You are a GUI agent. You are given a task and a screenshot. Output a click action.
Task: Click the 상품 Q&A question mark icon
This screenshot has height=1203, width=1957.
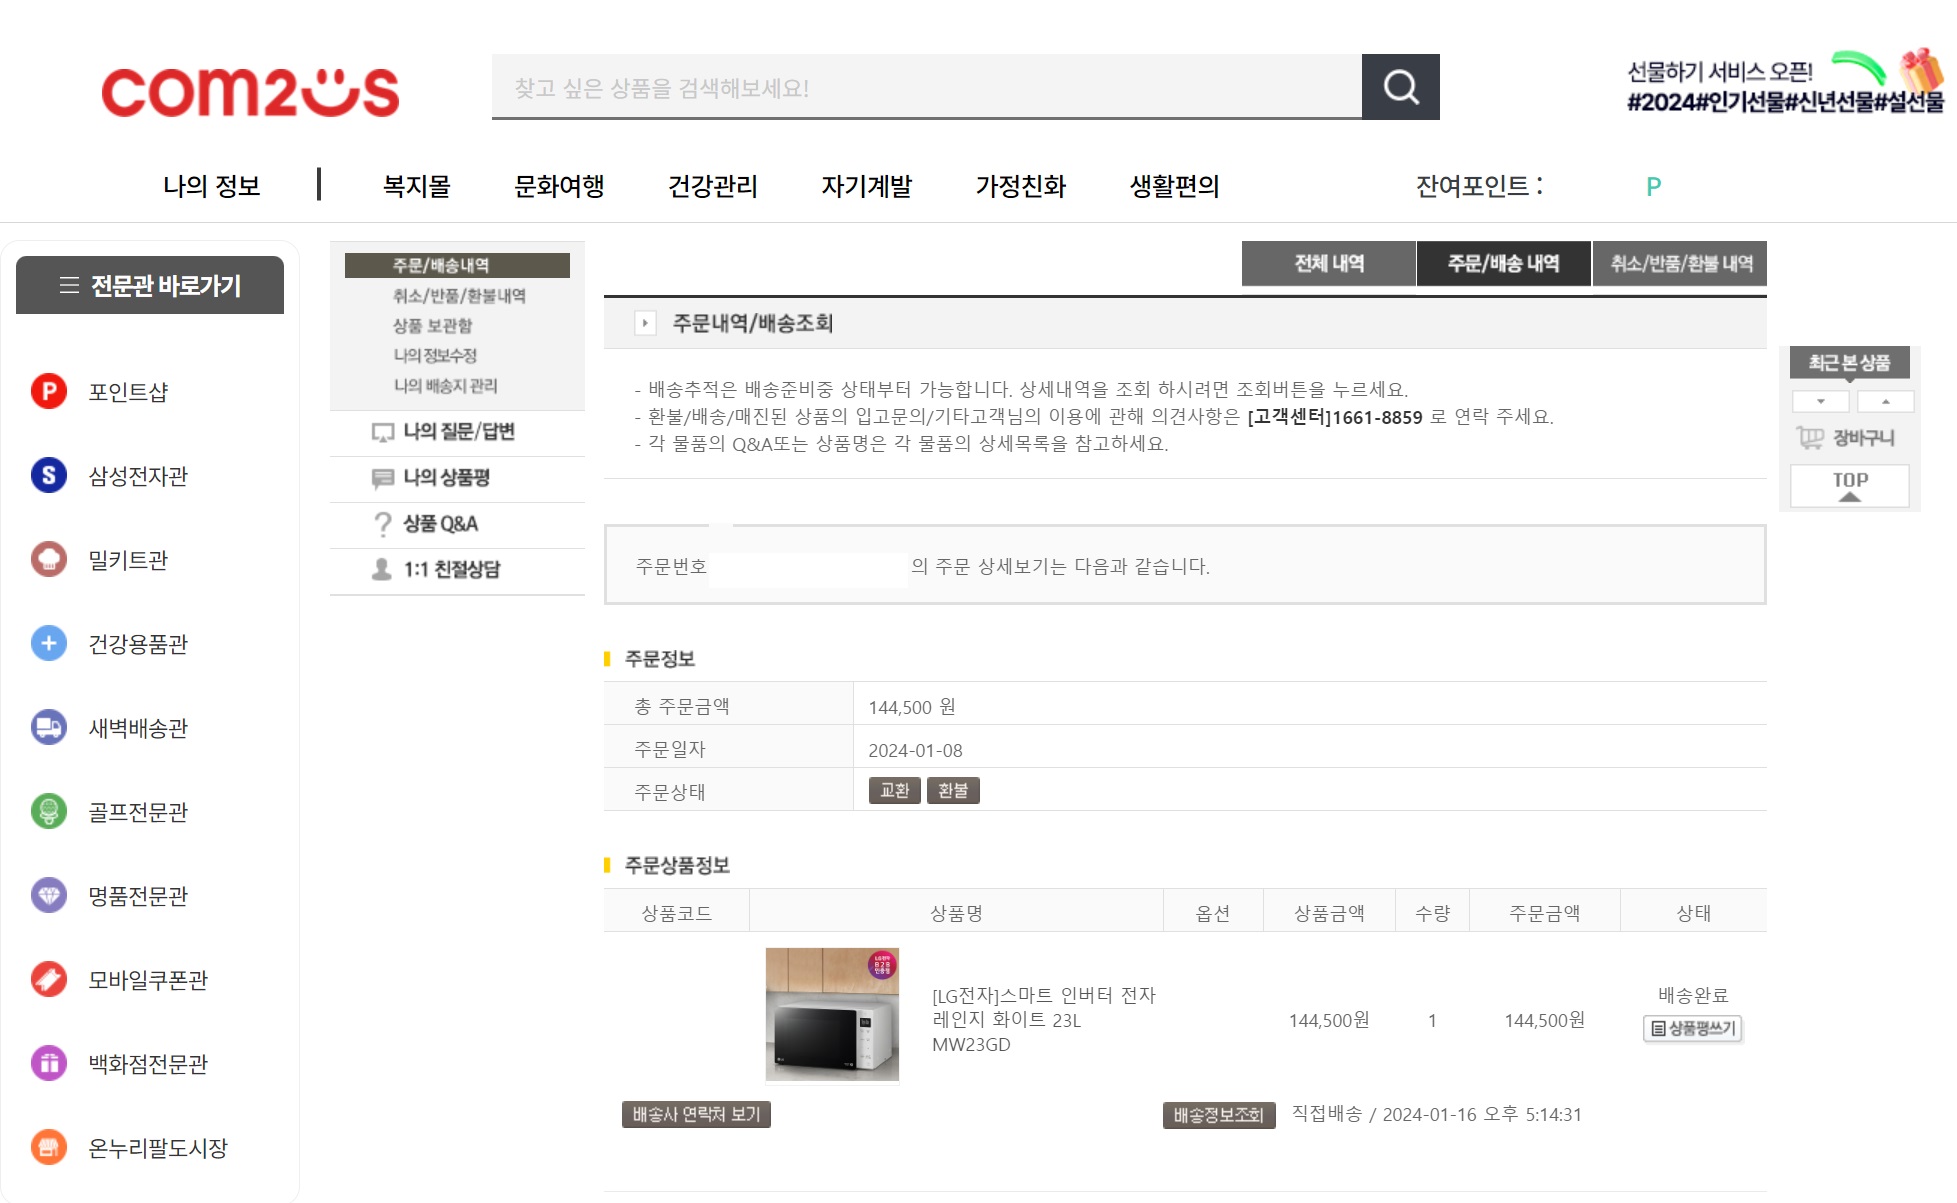(x=382, y=524)
